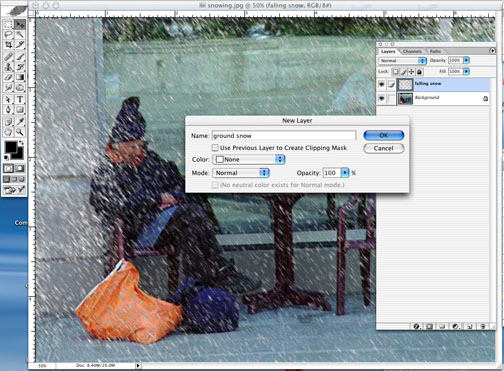Switch to the Channels tab
The width and height of the screenshot is (504, 371).
click(412, 51)
